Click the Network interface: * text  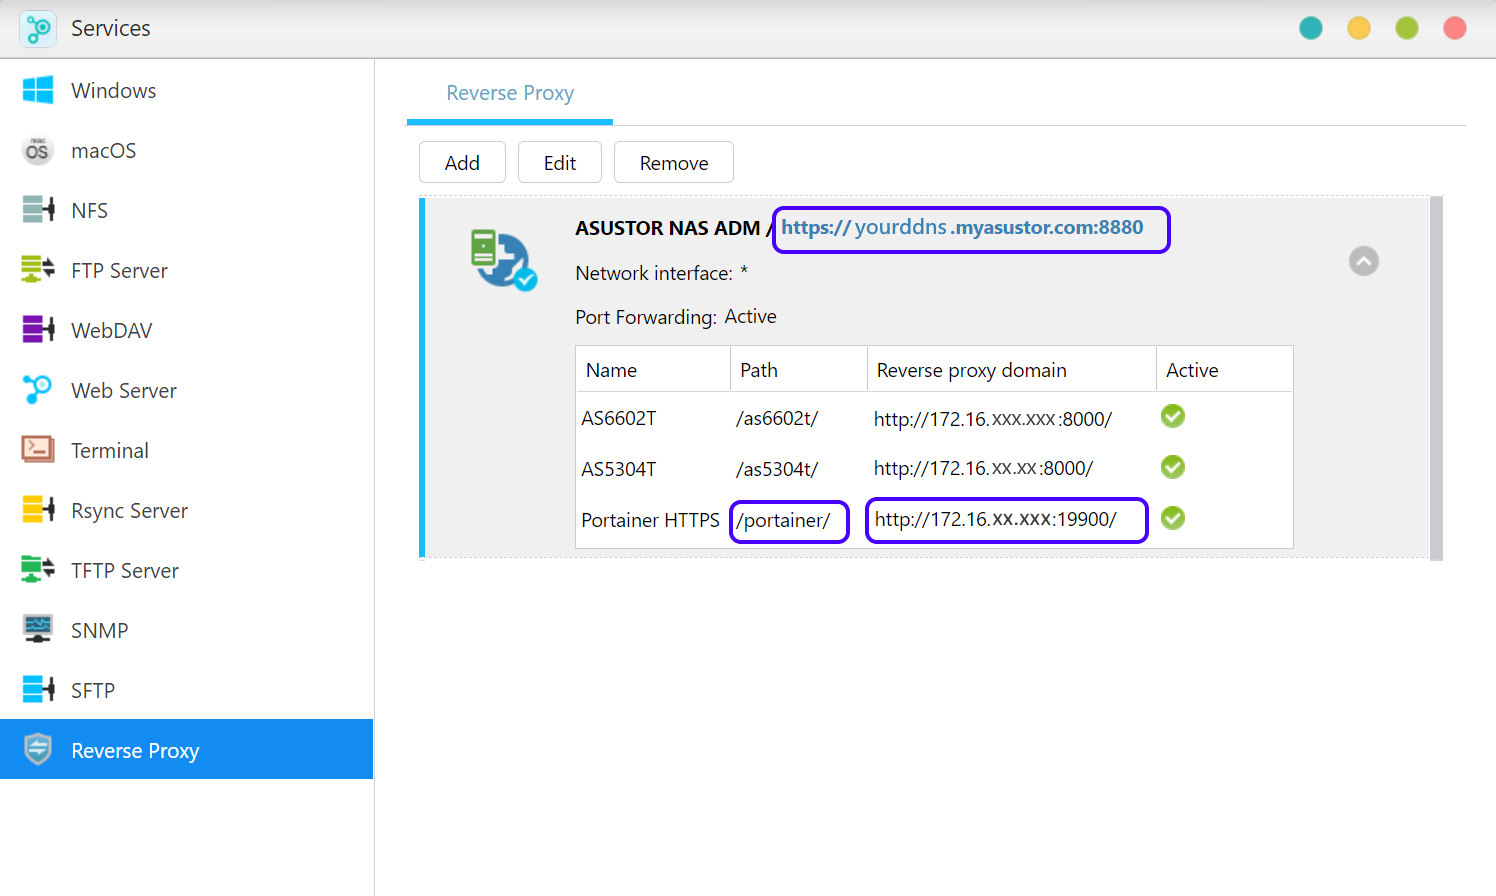coord(661,273)
